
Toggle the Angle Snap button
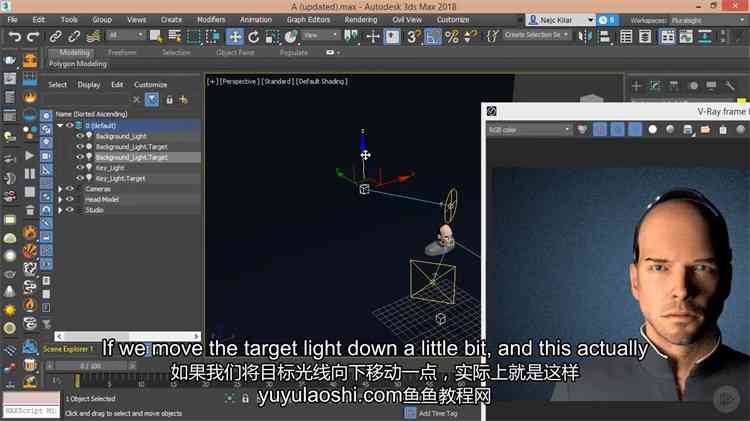click(432, 36)
